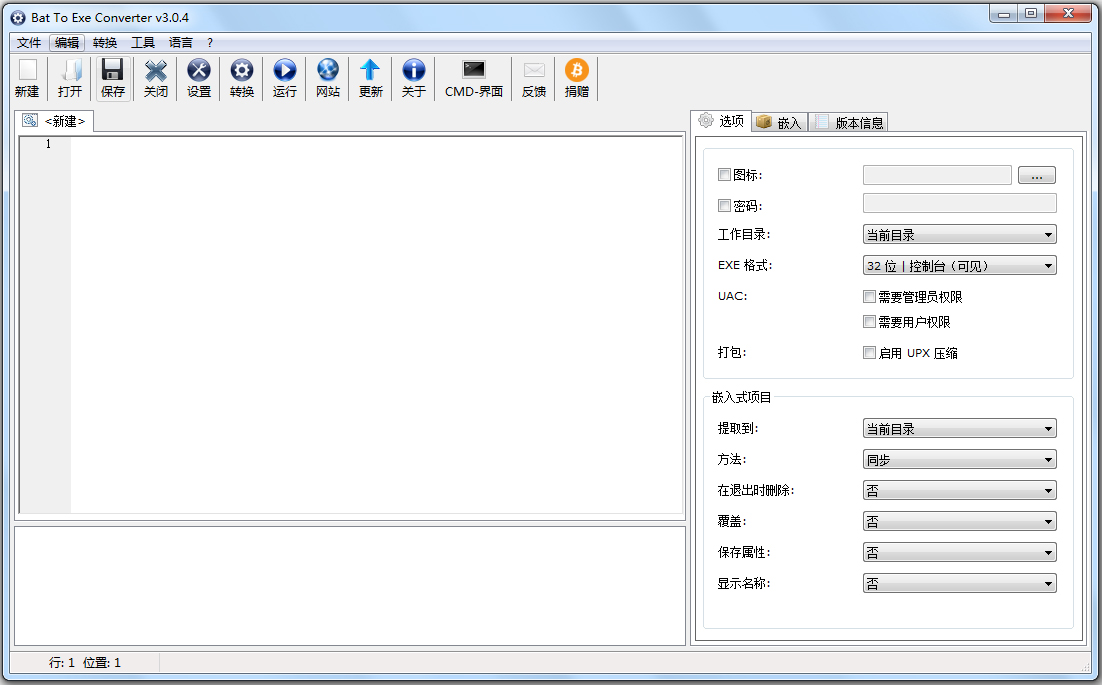Enable 启用 UPX 压缩 checkbox
Viewport: 1102px width, 685px height.
(x=869, y=353)
